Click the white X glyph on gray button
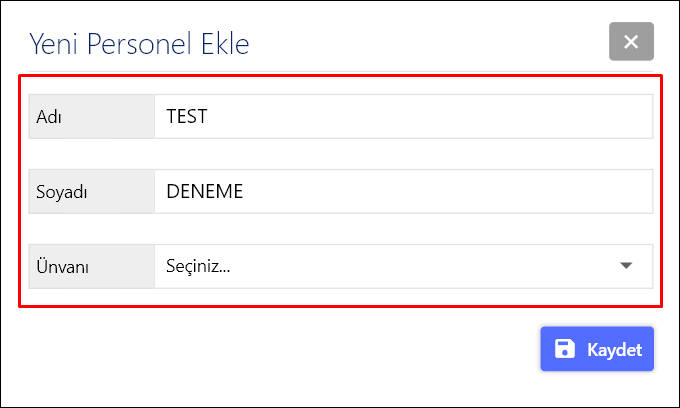The width and height of the screenshot is (680, 408). 631,42
